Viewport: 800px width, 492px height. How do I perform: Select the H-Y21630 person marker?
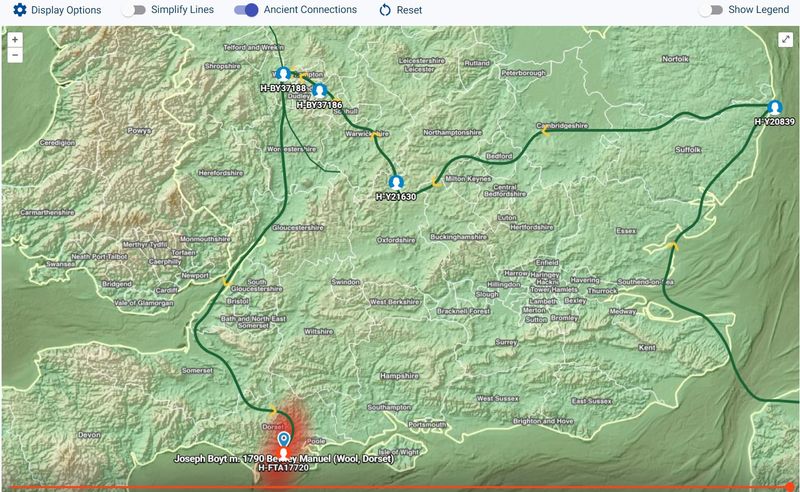tap(396, 183)
